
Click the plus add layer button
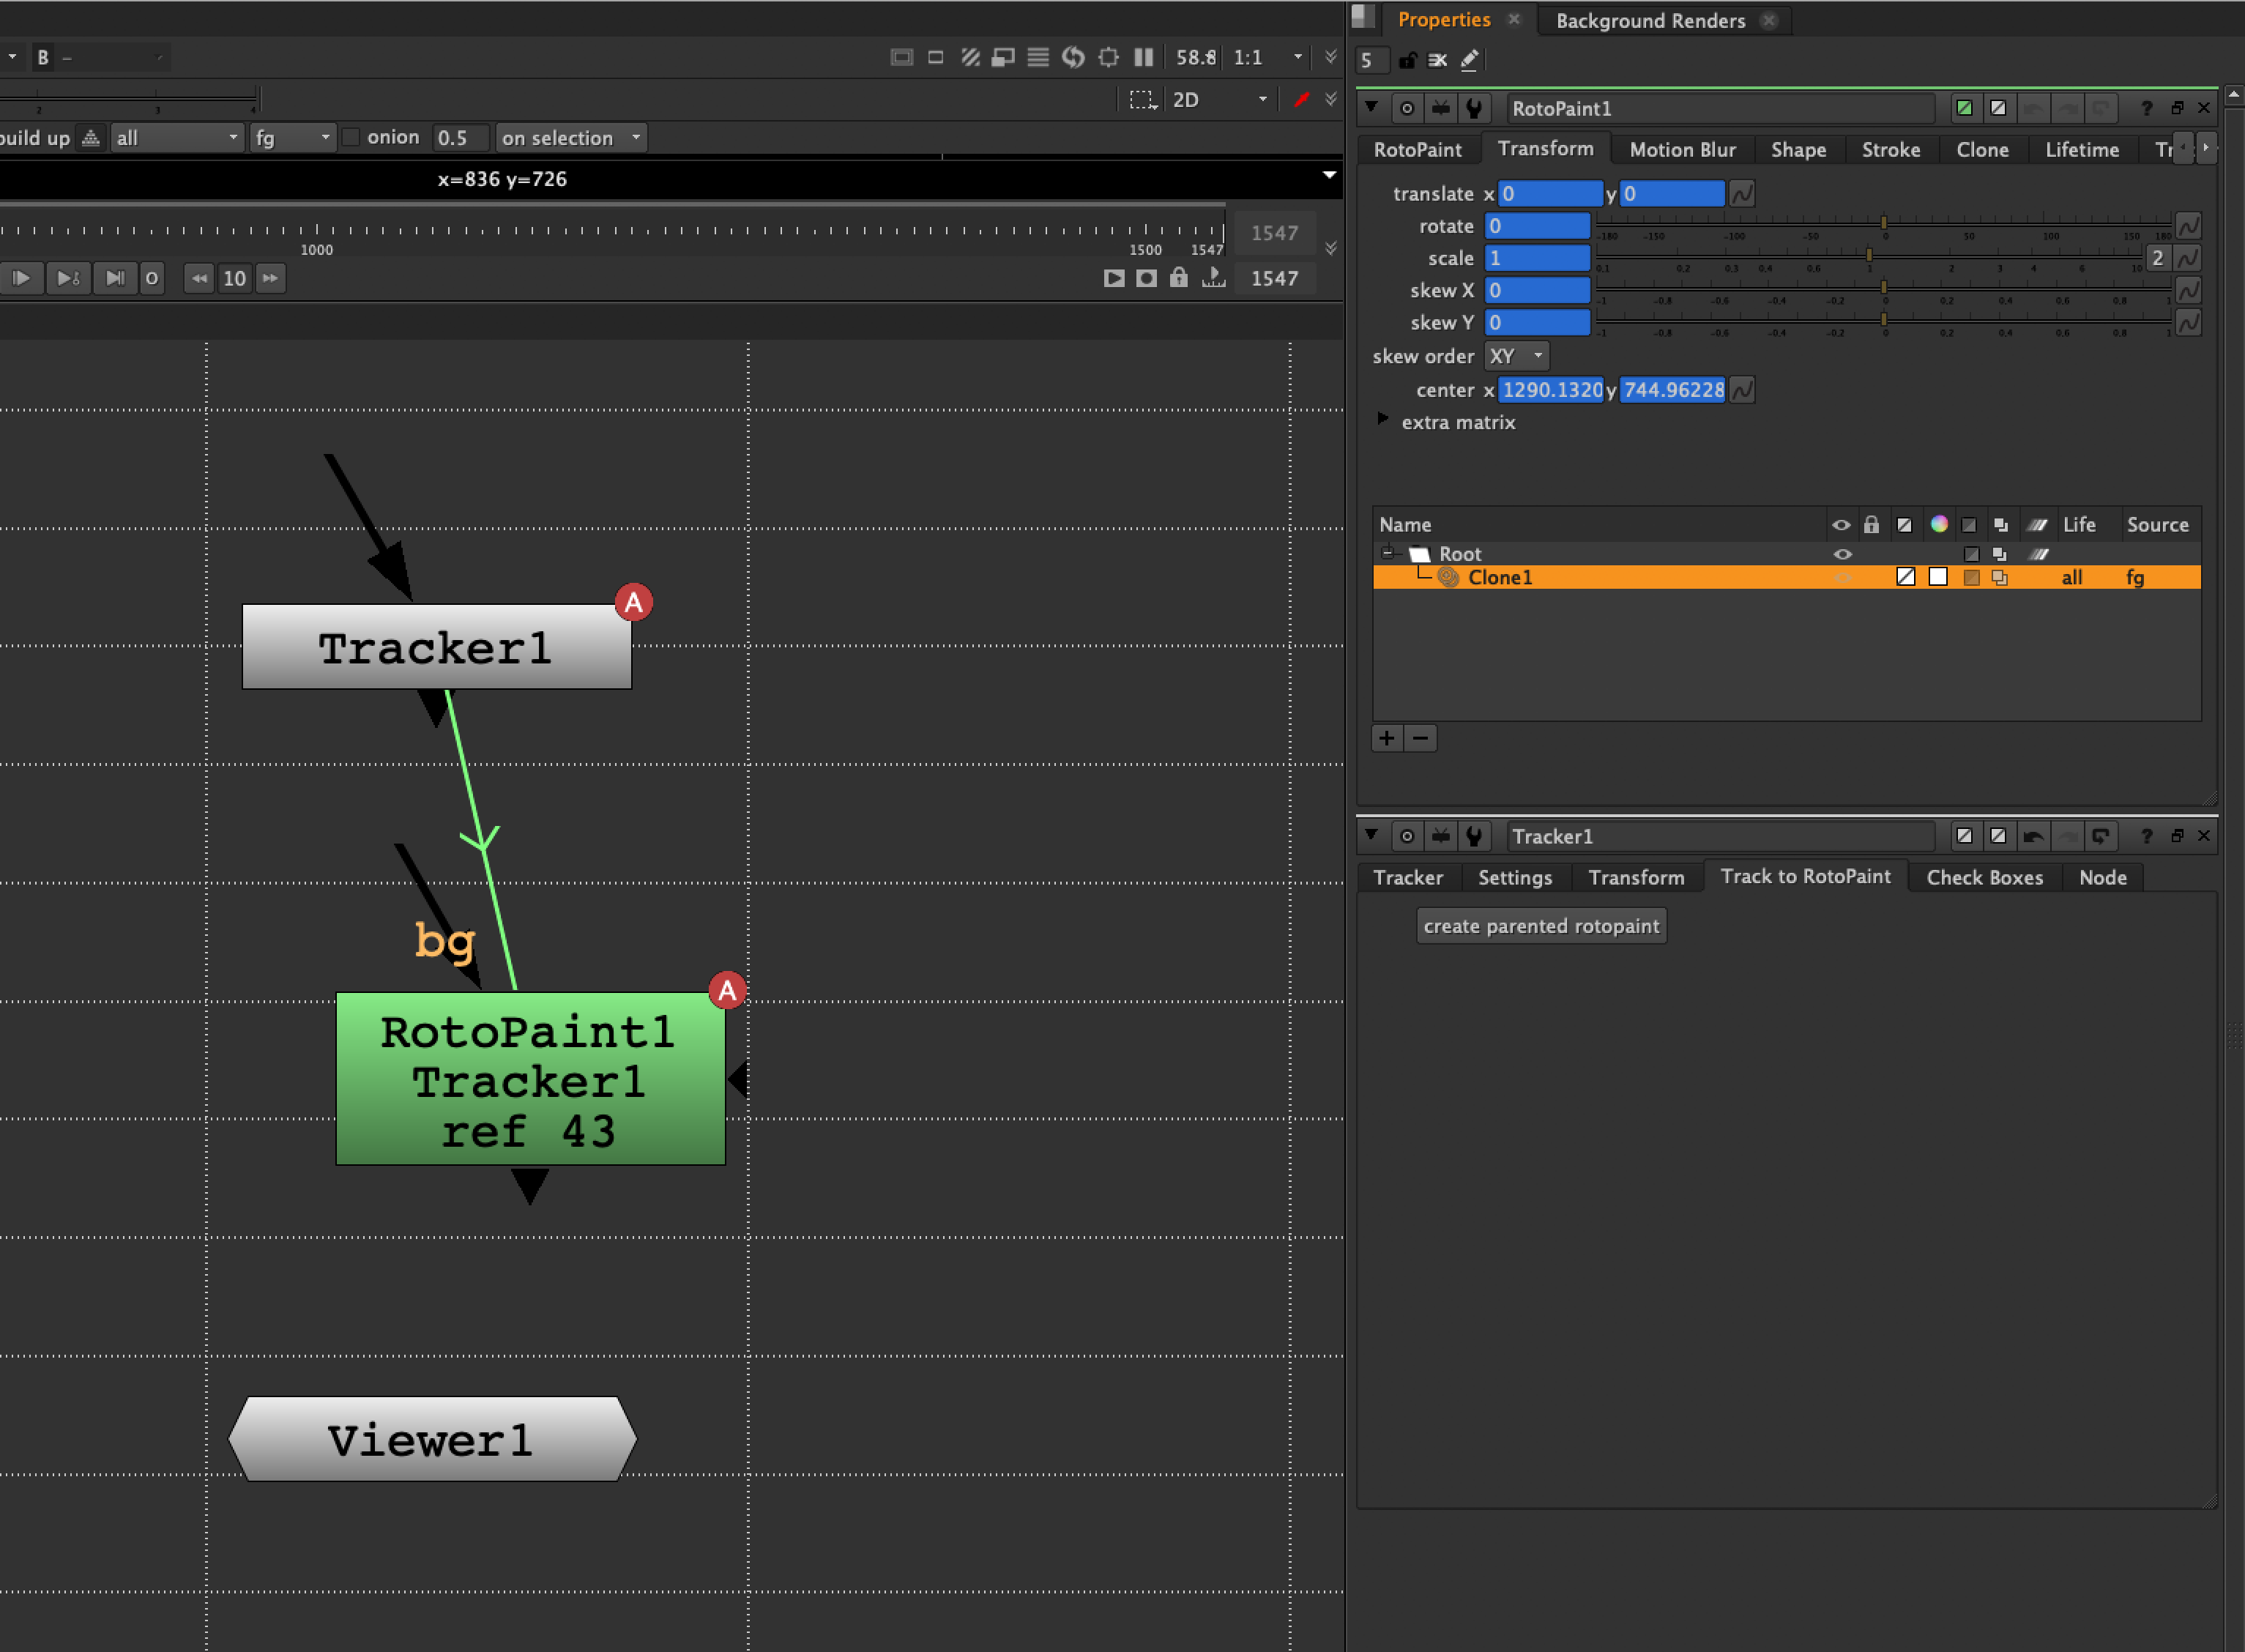[x=1387, y=738]
